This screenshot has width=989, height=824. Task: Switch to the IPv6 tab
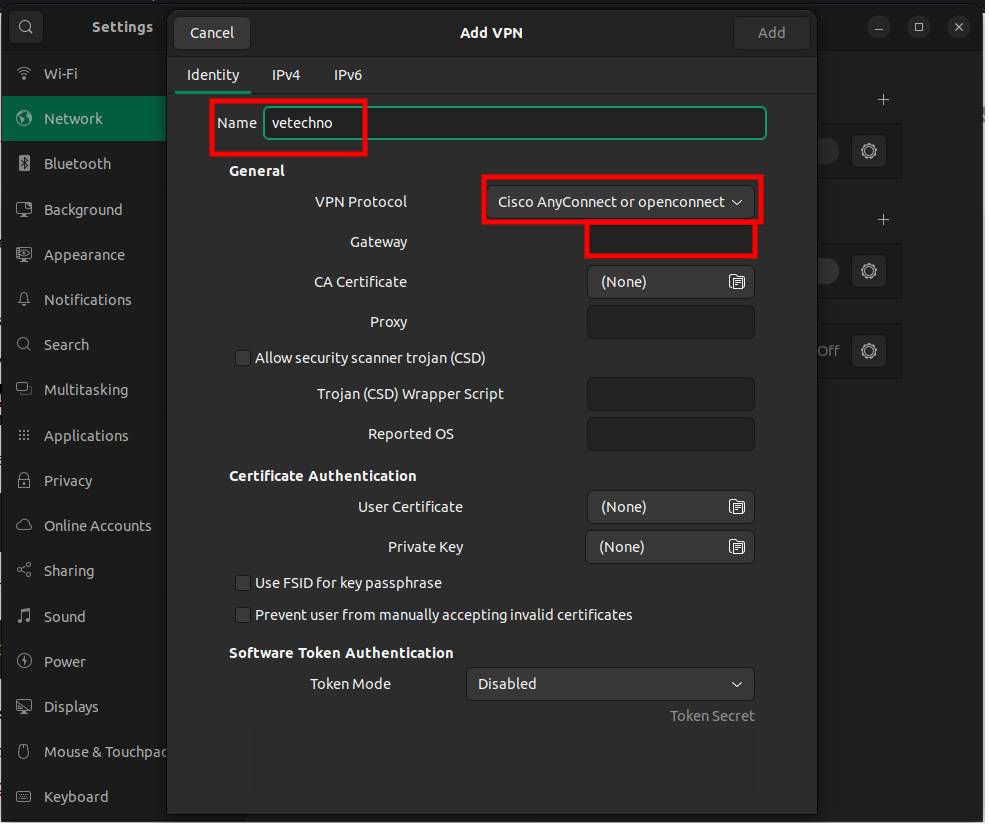(348, 75)
